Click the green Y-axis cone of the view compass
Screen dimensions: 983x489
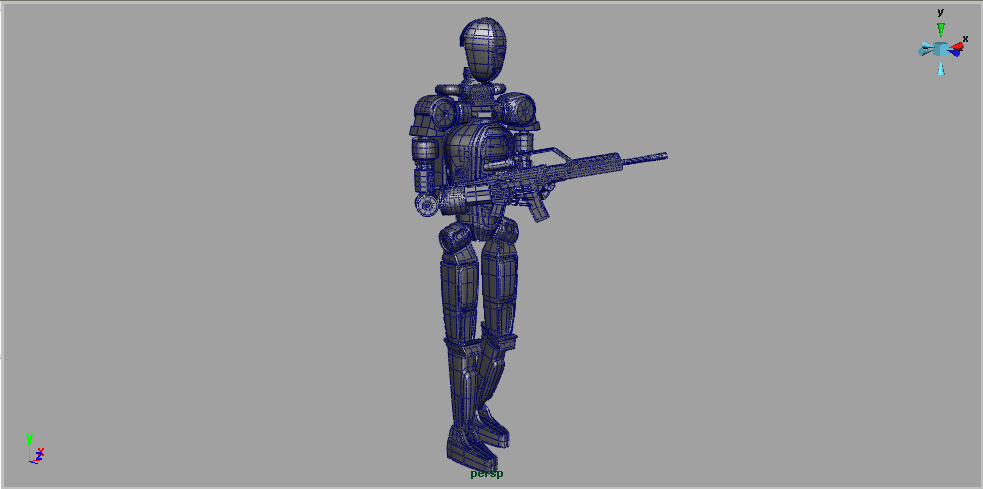pyautogui.click(x=940, y=29)
